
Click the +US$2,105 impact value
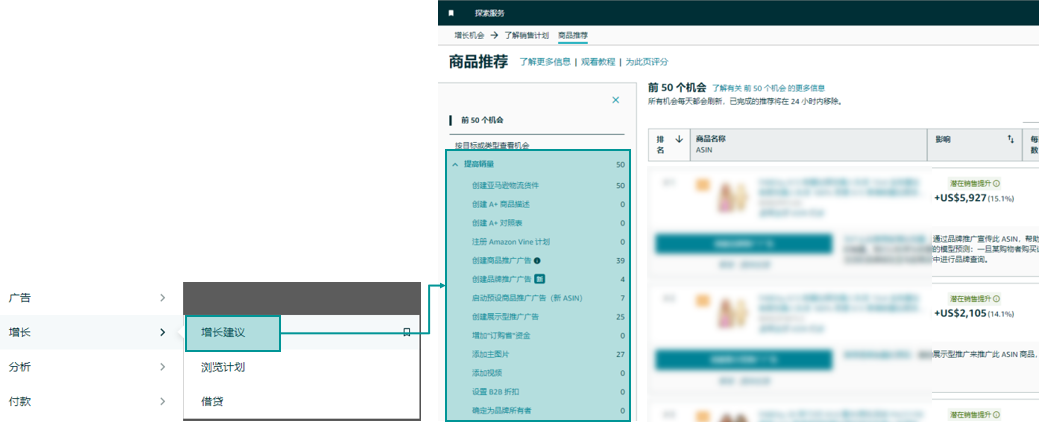click(x=960, y=313)
